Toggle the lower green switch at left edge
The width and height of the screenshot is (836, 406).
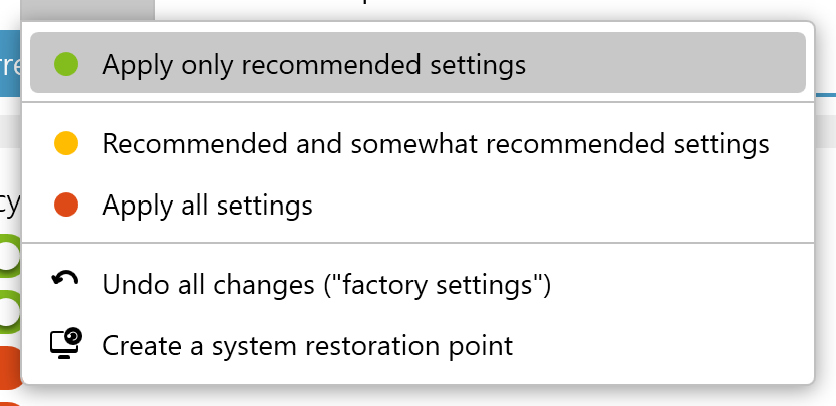tap(9, 311)
